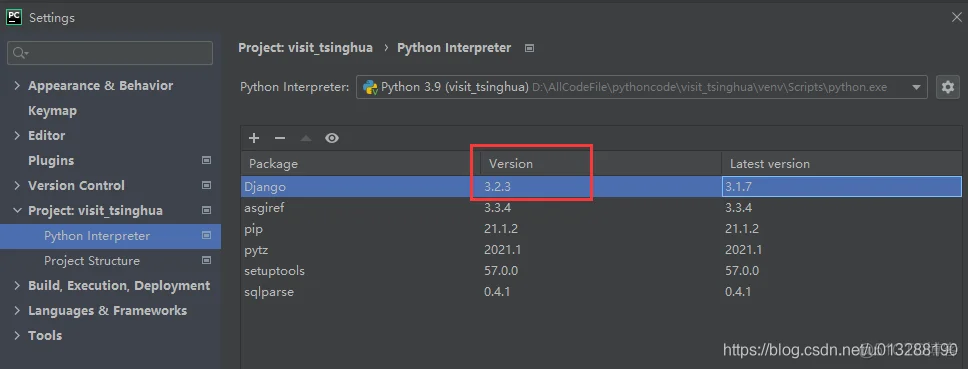Viewport: 968px width, 369px height.
Task: Click the project-level icon beside Project Structure
Action: click(206, 260)
